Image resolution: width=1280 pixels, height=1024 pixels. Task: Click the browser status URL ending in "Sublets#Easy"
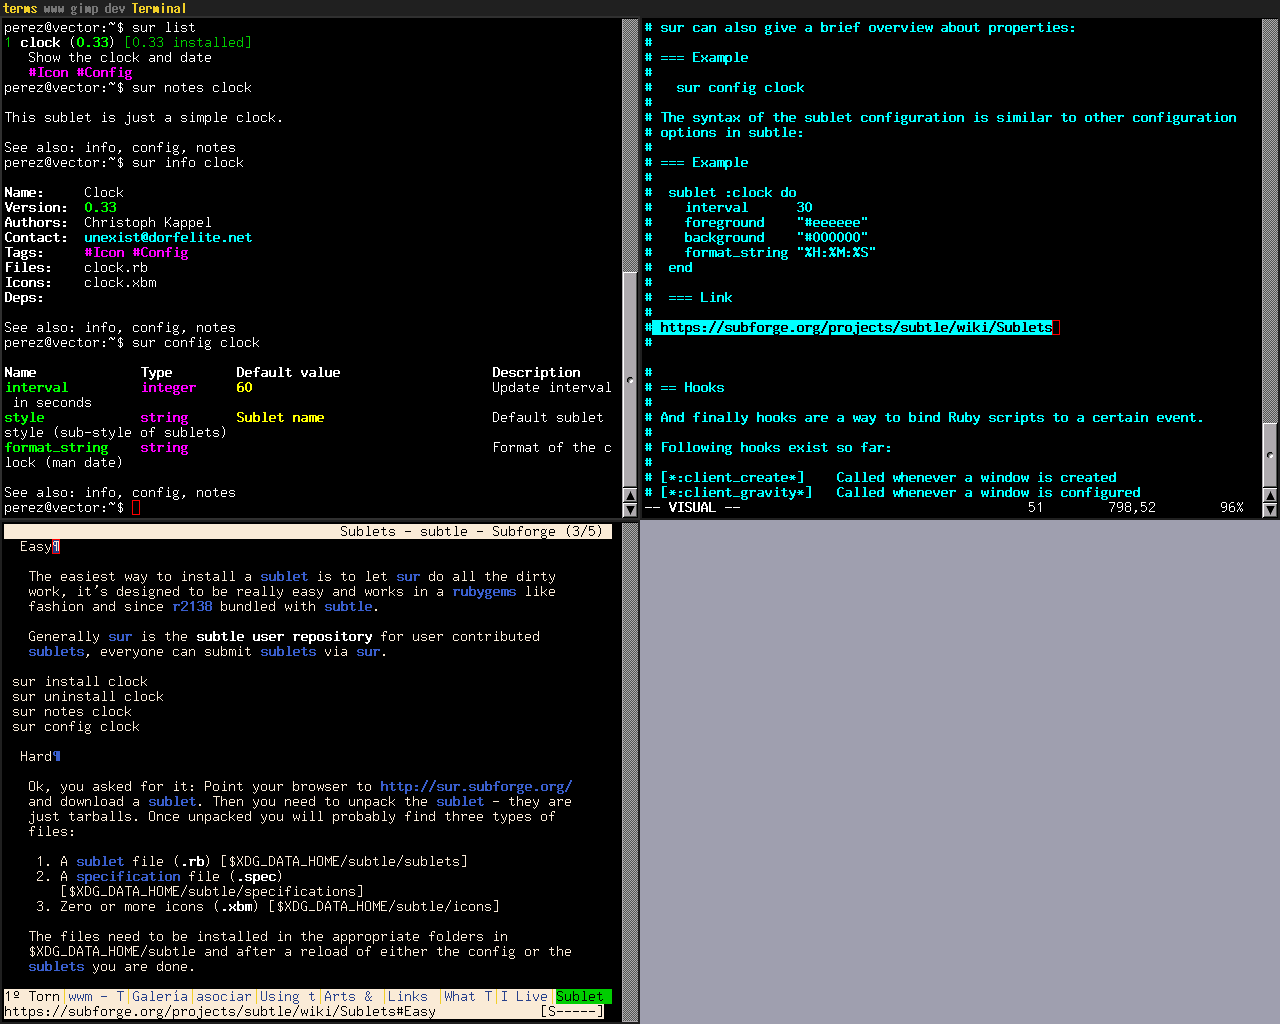point(220,1012)
